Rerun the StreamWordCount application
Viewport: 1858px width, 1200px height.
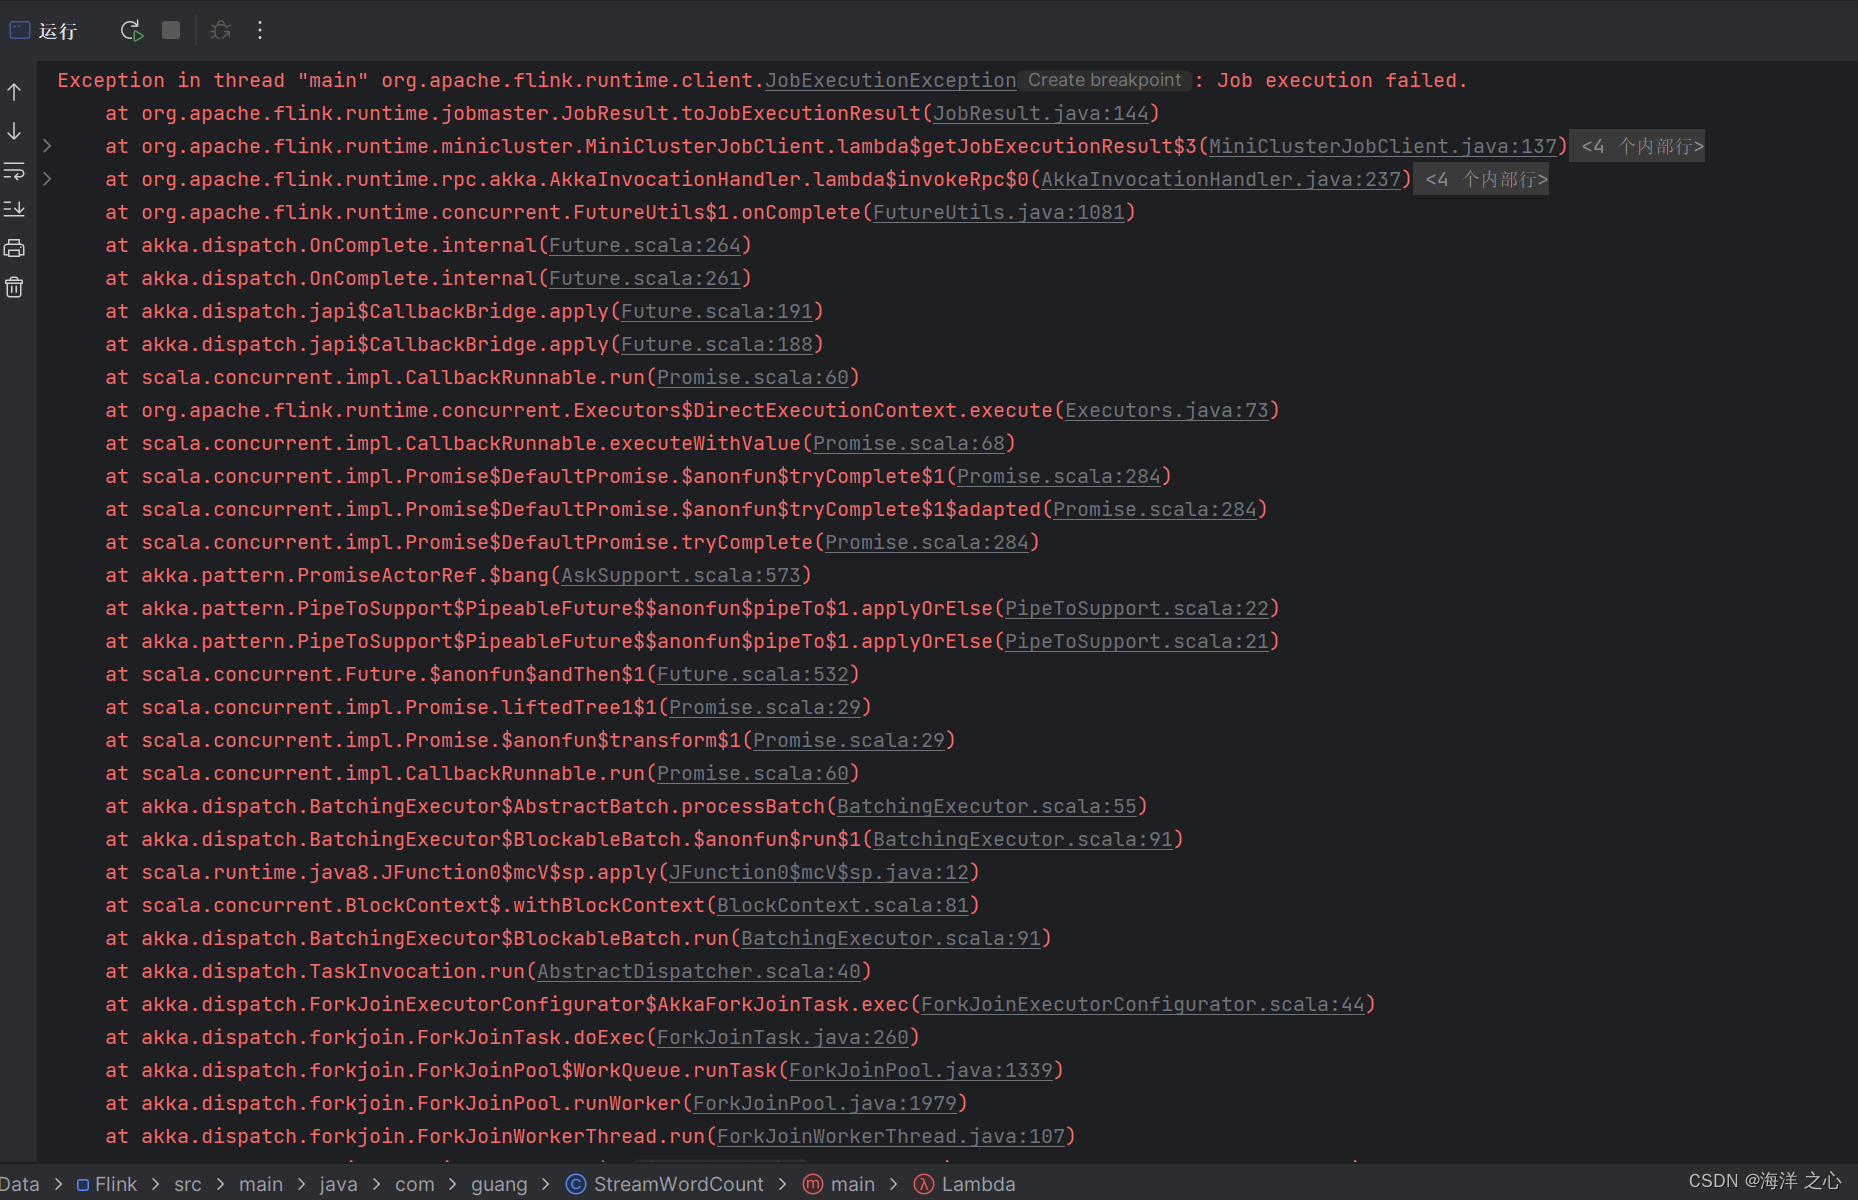[131, 30]
